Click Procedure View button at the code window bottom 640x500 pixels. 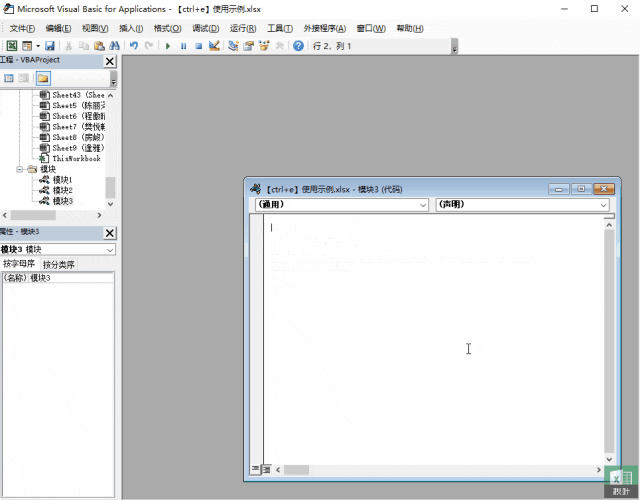tap(255, 469)
